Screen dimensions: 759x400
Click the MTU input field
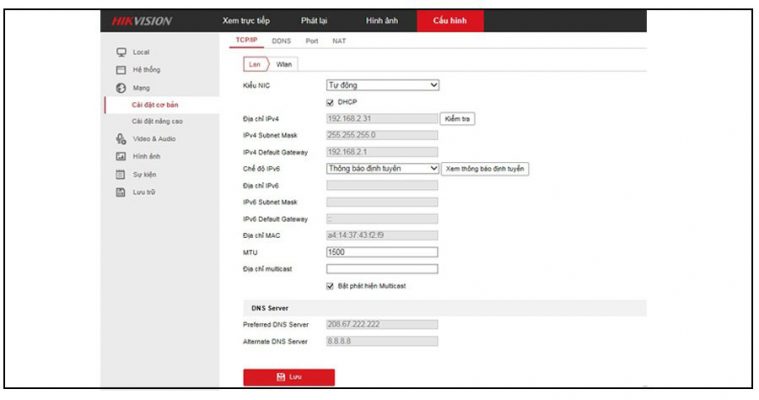382,252
